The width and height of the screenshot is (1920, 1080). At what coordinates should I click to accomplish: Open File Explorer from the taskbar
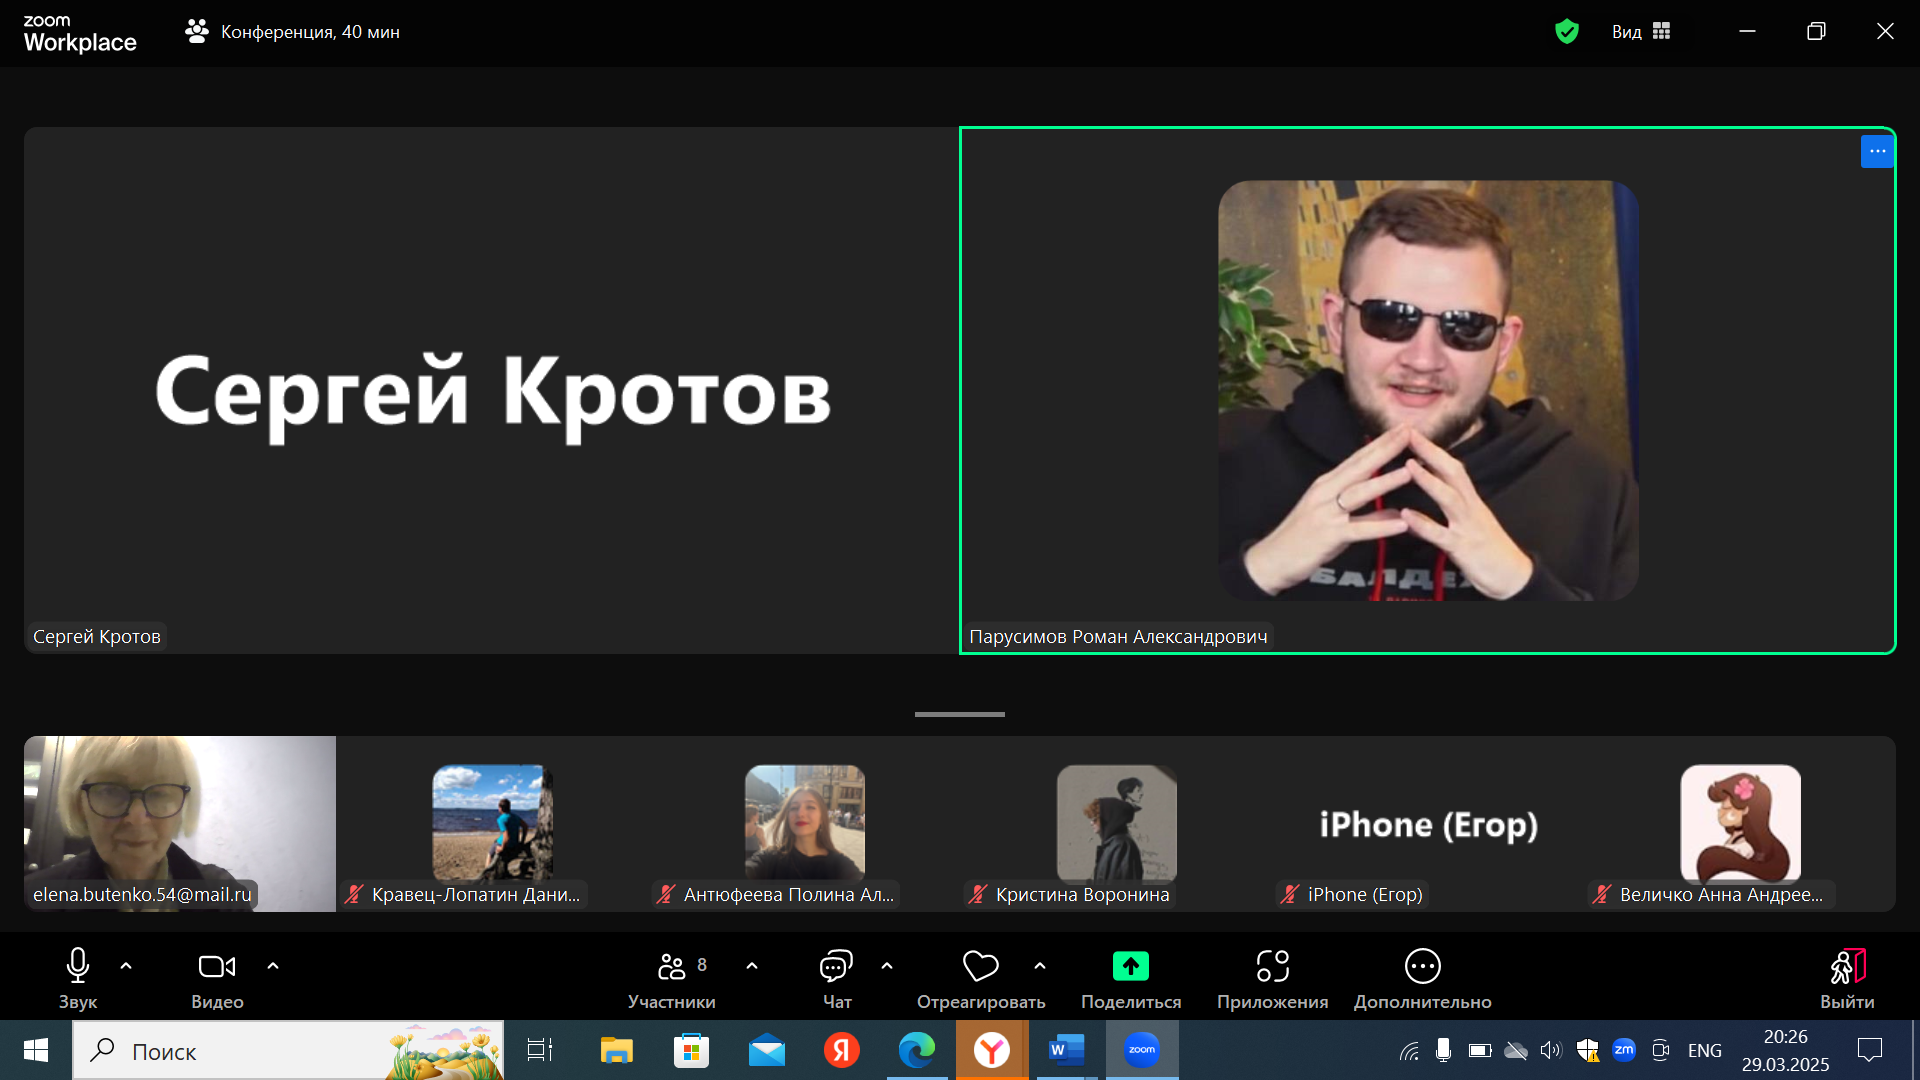pyautogui.click(x=616, y=1050)
